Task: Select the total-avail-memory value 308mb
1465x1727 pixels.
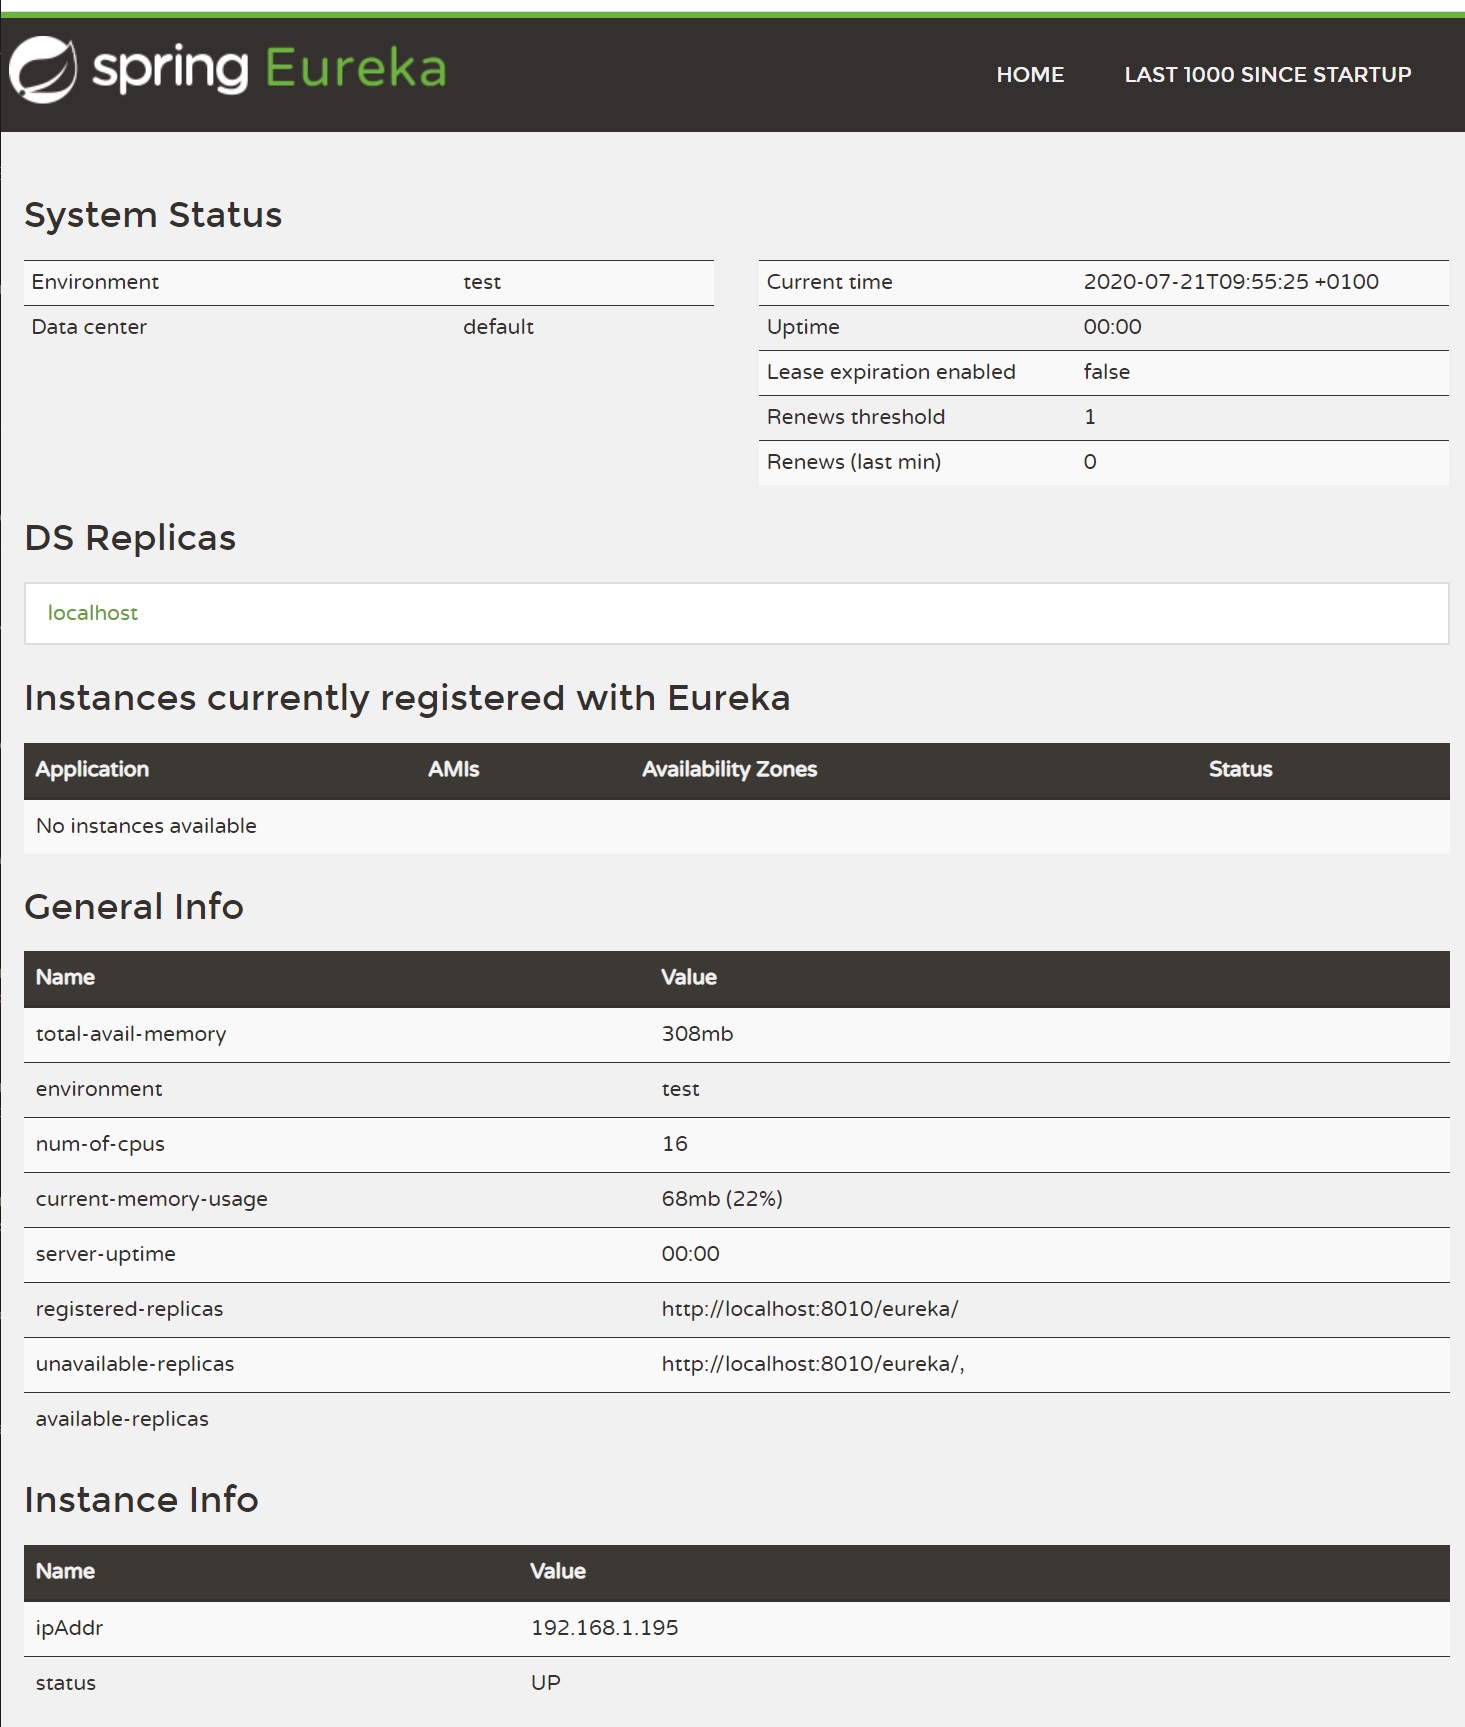Action: (x=697, y=1034)
